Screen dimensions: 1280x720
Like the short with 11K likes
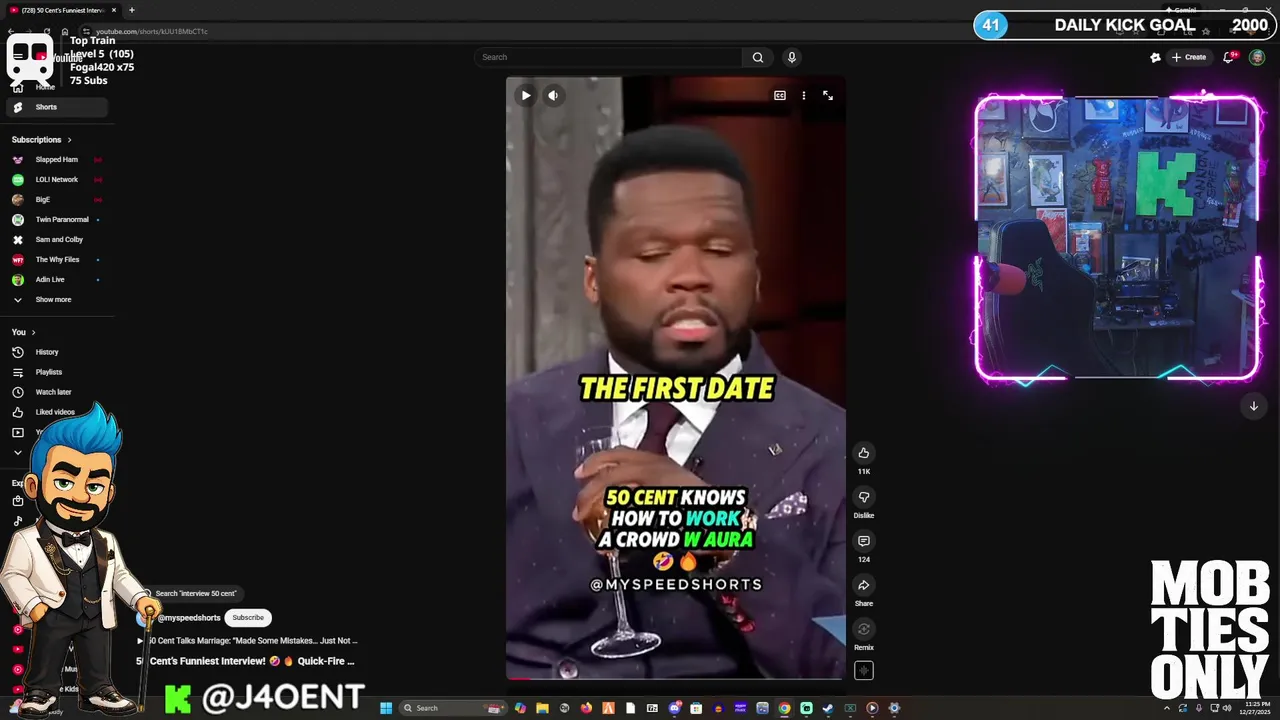tap(864, 453)
